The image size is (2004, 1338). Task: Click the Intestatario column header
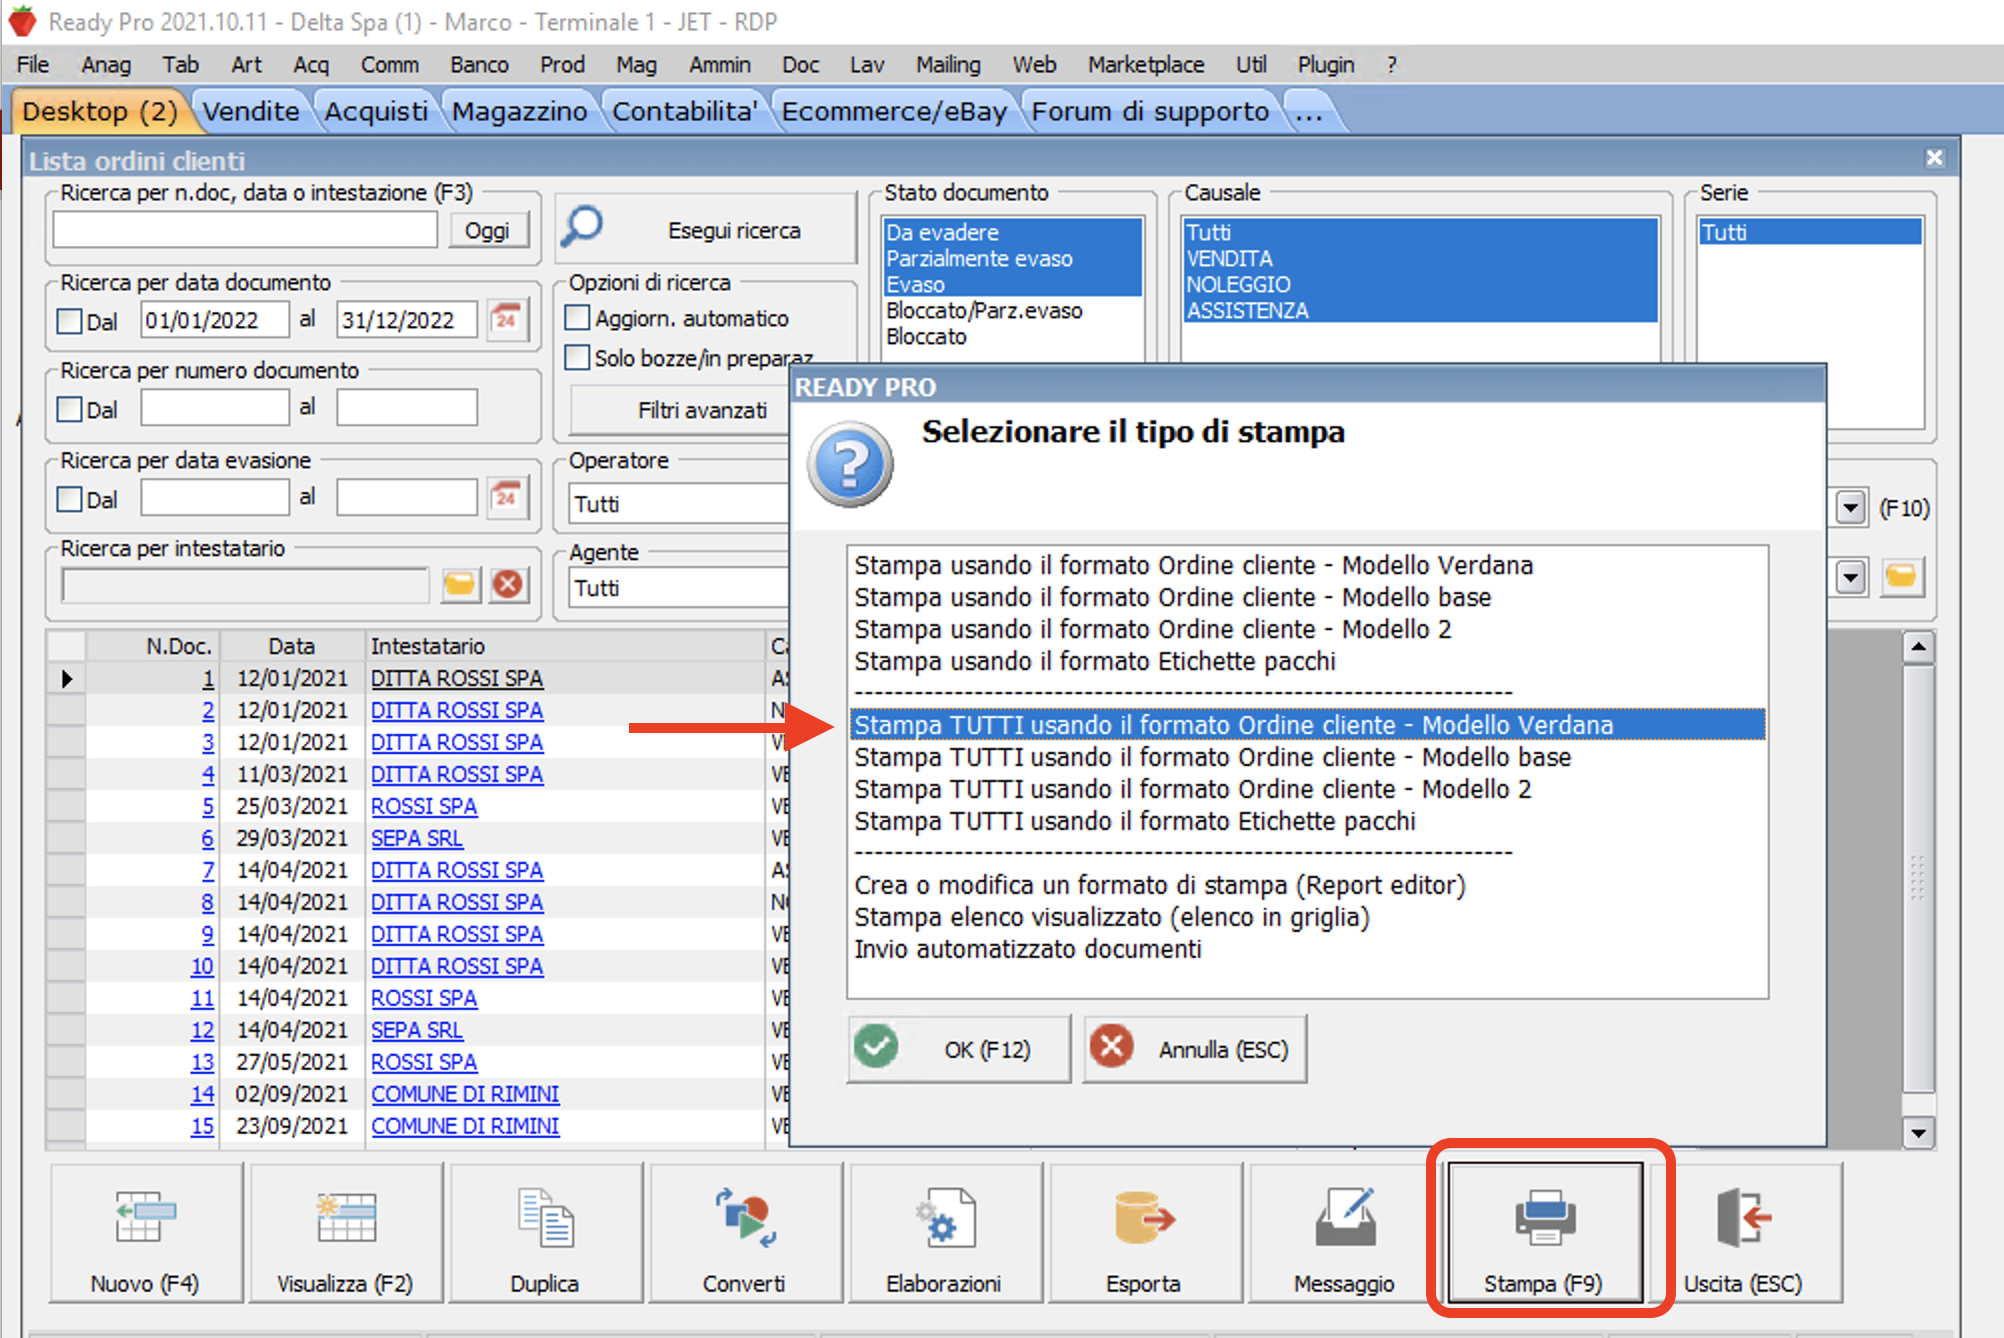tap(565, 646)
